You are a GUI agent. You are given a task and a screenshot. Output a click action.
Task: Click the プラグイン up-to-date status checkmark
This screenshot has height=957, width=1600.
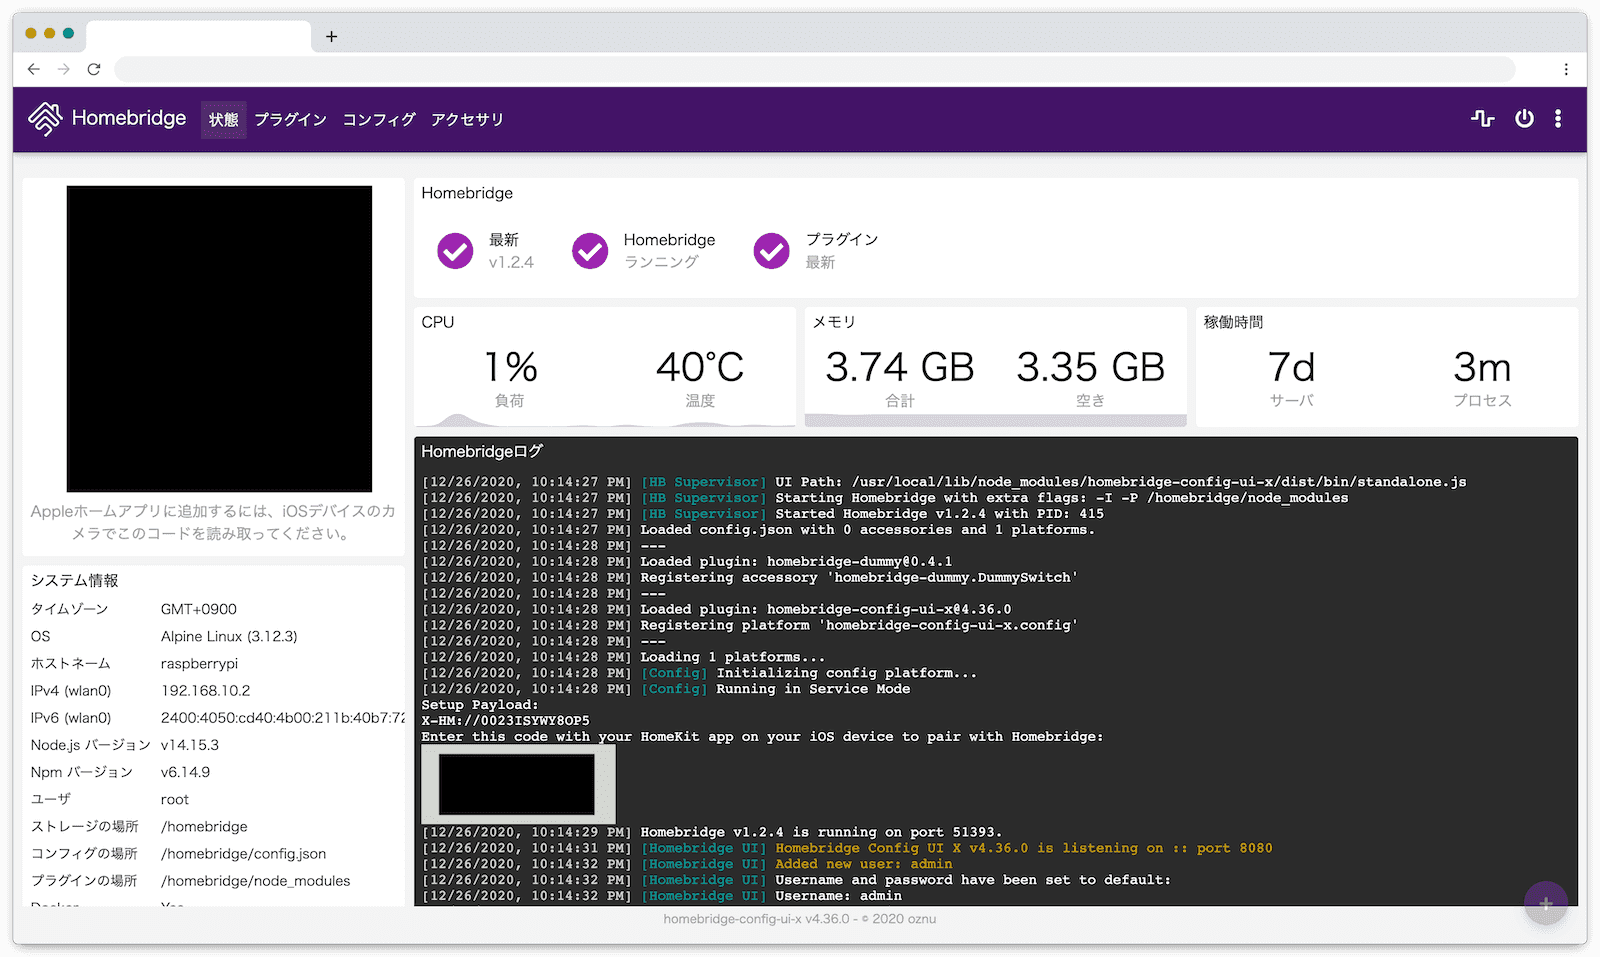tap(771, 251)
